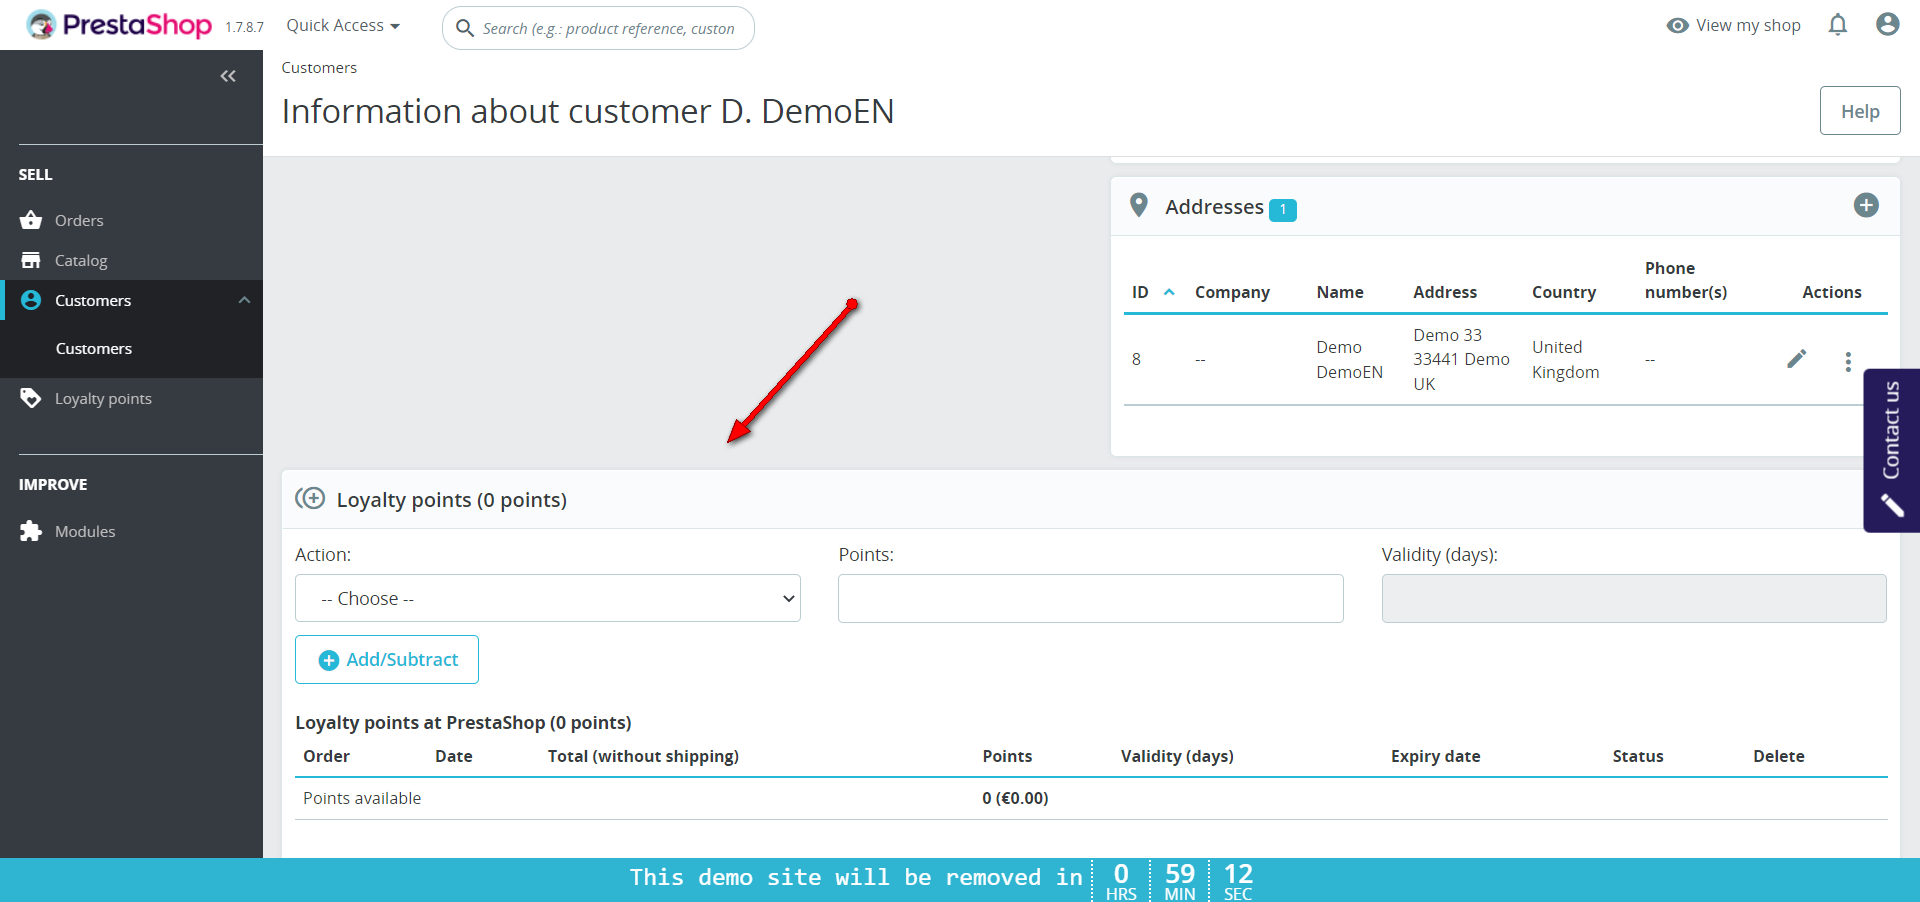This screenshot has width=1920, height=902.
Task: Click the search magnifier icon
Action: pos(465,28)
